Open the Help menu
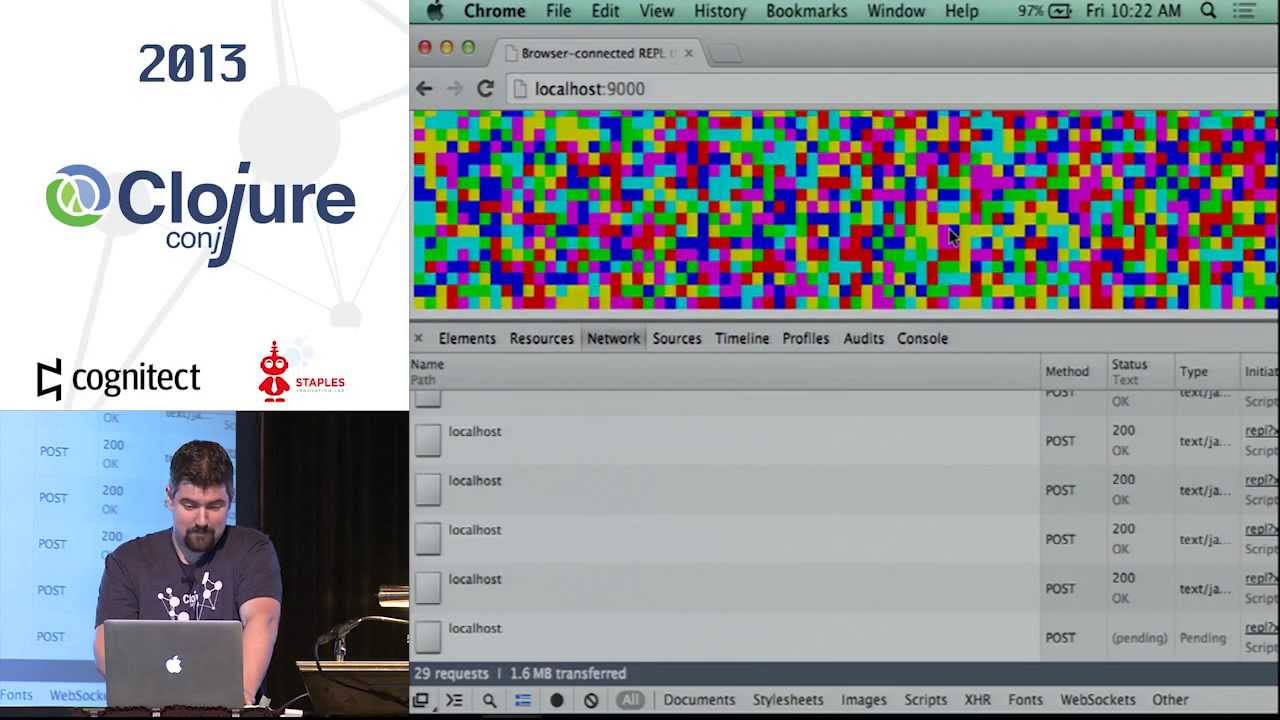 point(961,11)
